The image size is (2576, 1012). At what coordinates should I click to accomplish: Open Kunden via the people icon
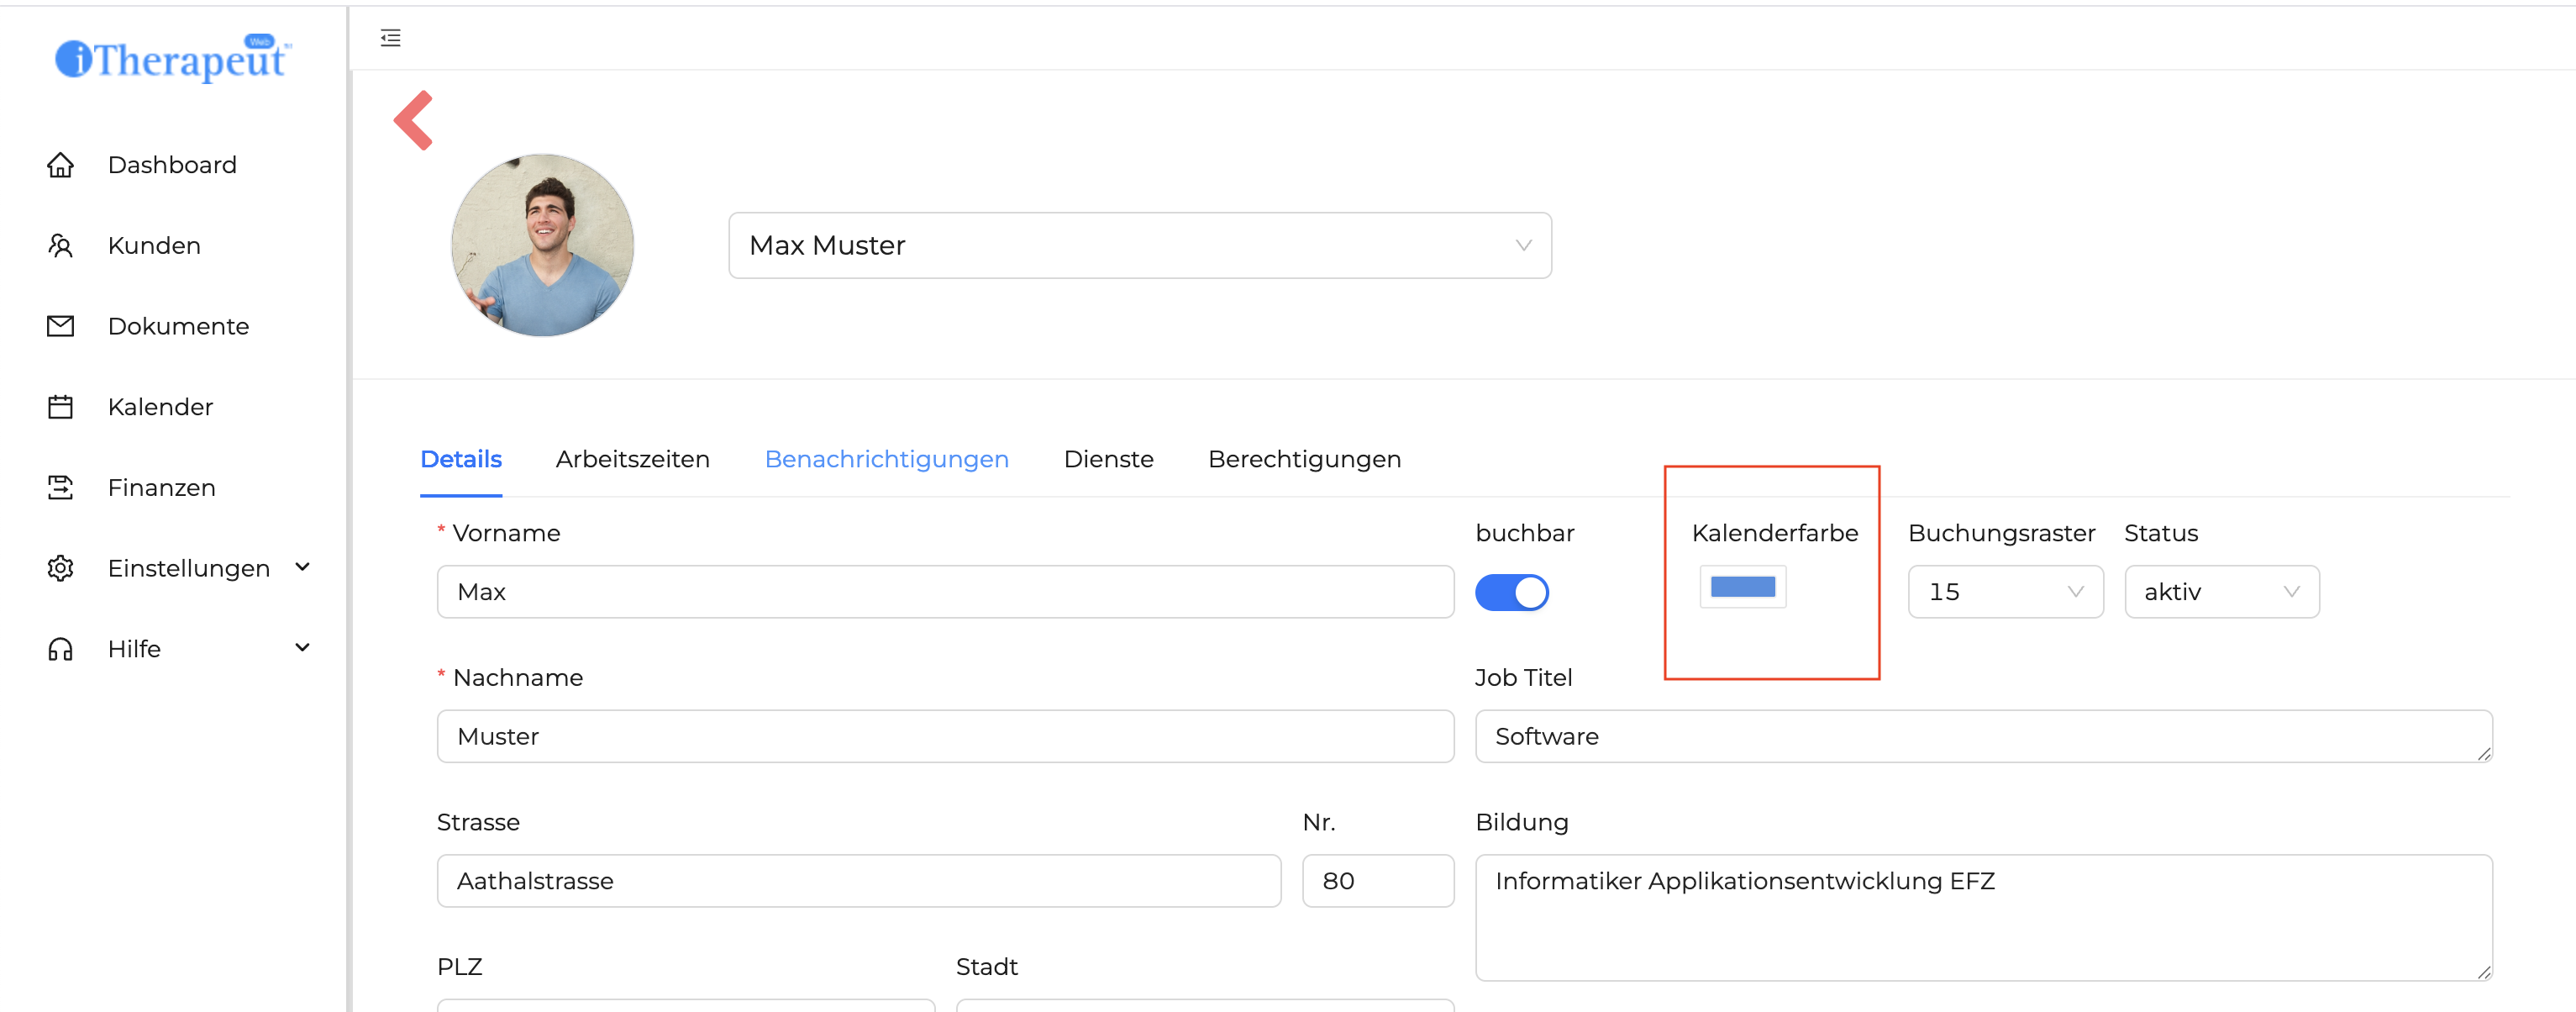60,246
